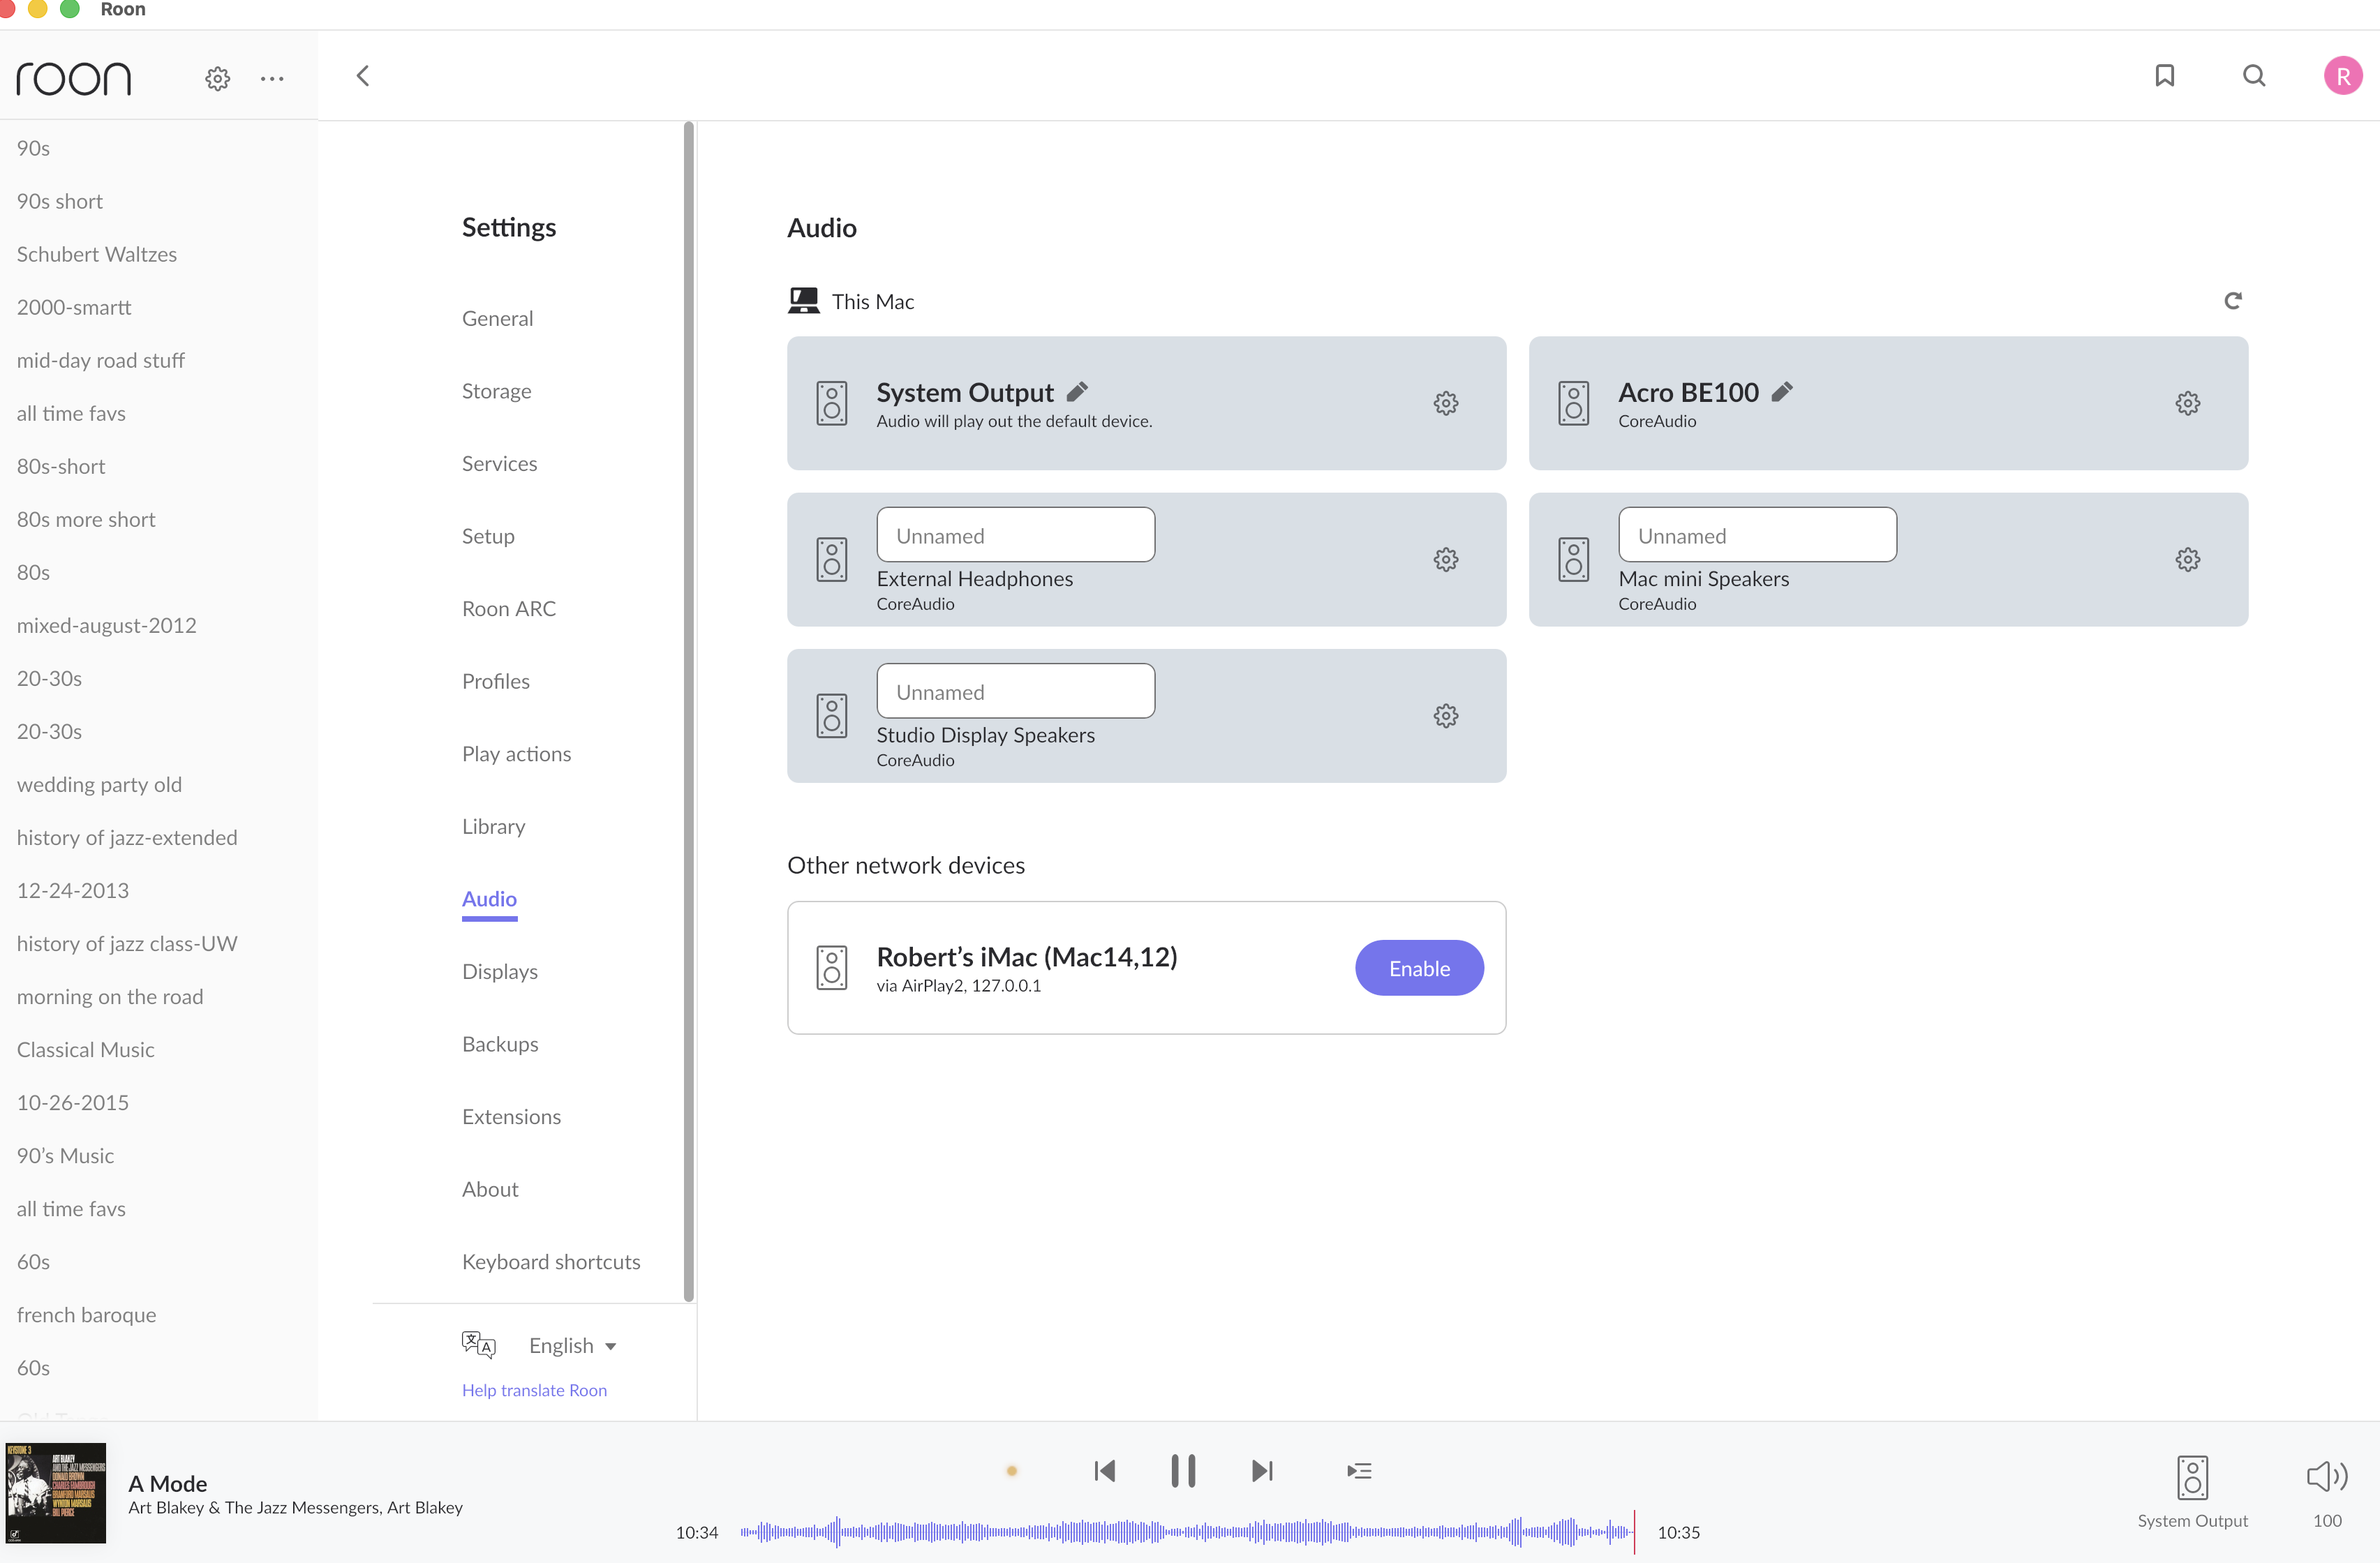Follow the Help translate Roon link
2380x1563 pixels.
pyautogui.click(x=534, y=1390)
